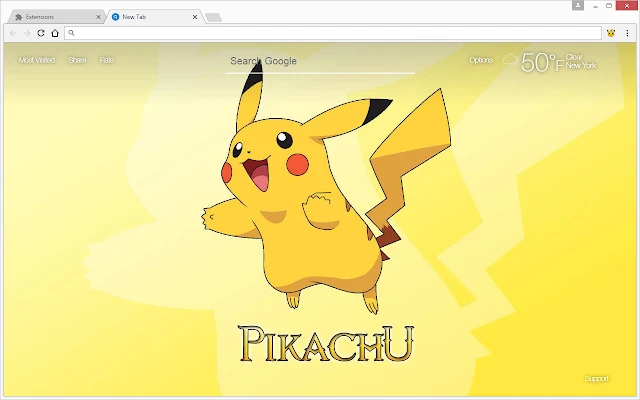Click the Rate link
Image resolution: width=640 pixels, height=400 pixels.
tap(107, 60)
